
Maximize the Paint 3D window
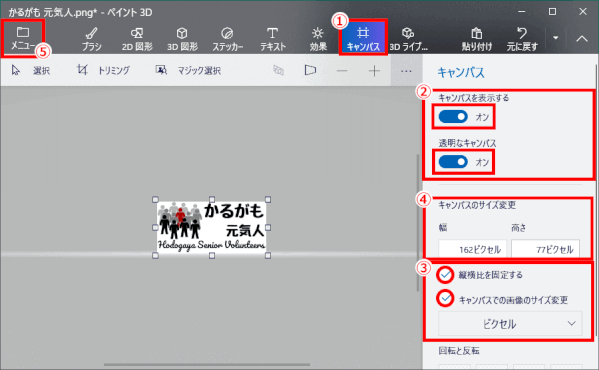552,11
